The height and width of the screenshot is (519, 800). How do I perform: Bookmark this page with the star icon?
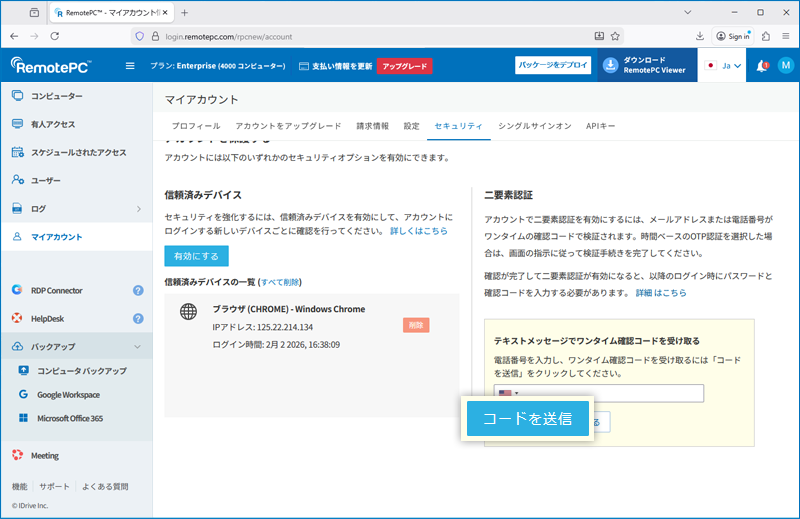[x=615, y=36]
